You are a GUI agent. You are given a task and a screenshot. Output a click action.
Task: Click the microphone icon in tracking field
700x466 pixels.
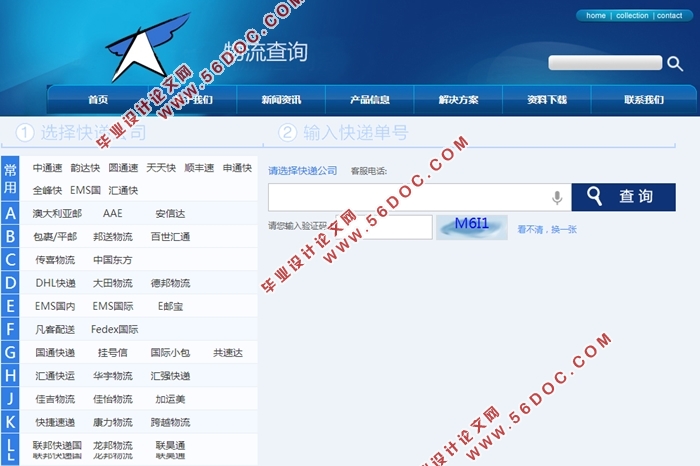tap(557, 197)
